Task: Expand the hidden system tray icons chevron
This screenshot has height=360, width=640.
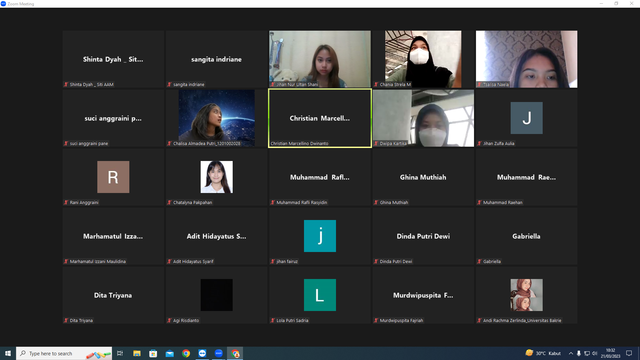Action: click(571, 353)
